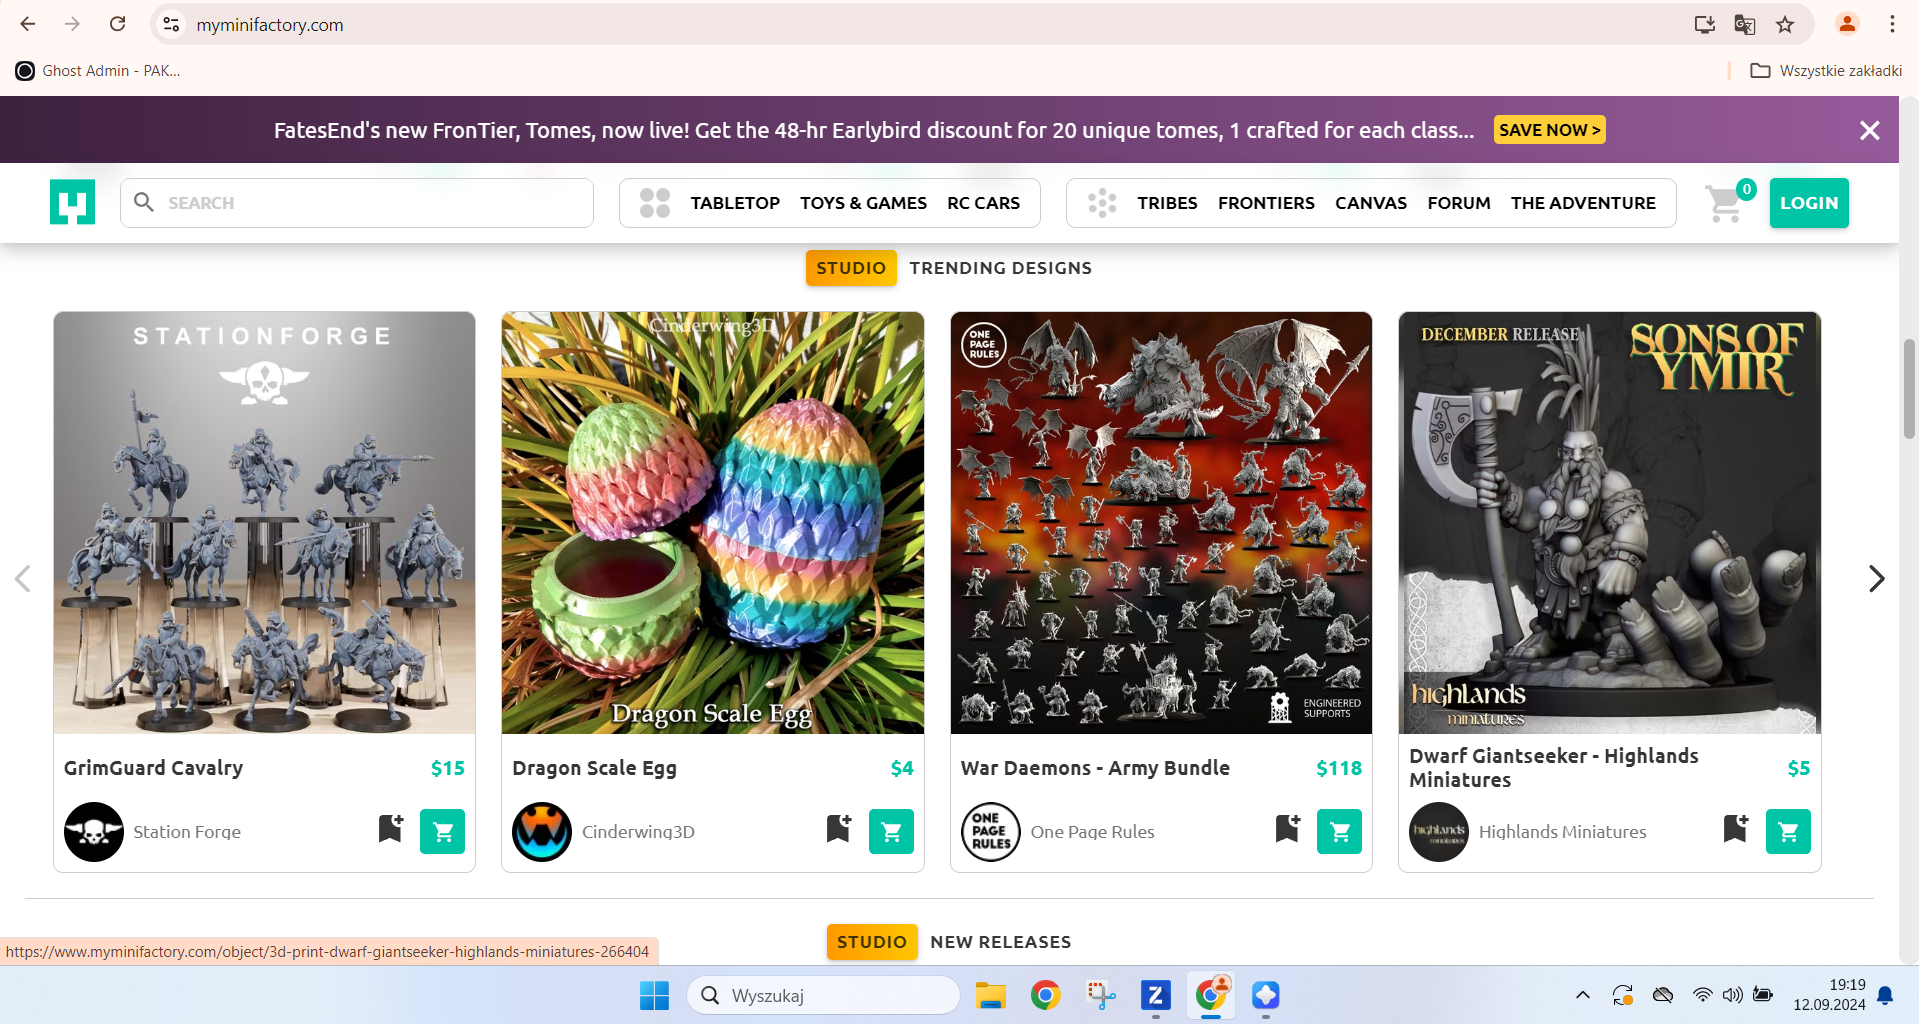Viewport: 1919px width, 1024px height.
Task: Show next trending designs with right arrow
Action: (1877, 578)
